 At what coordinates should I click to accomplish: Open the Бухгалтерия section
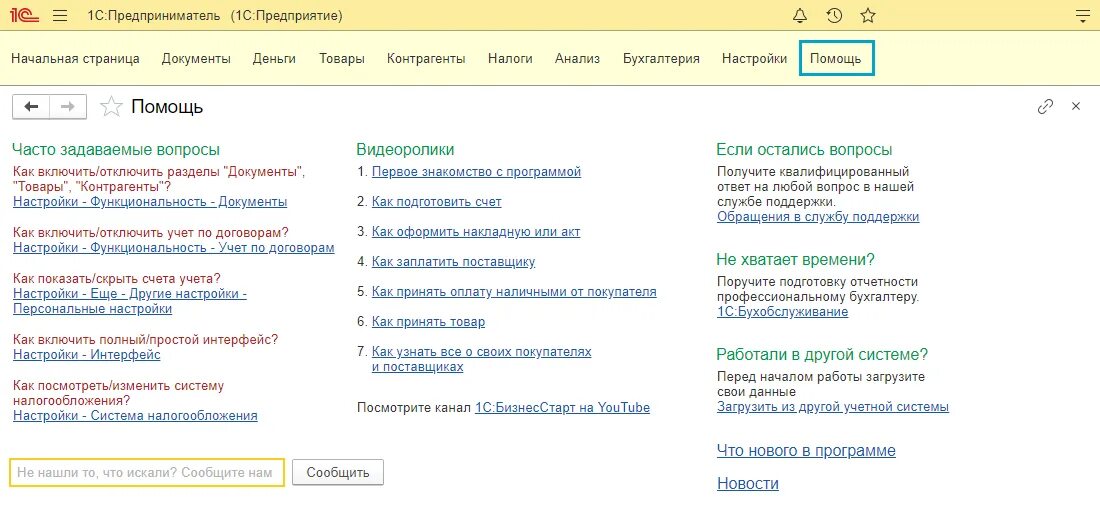(x=661, y=59)
